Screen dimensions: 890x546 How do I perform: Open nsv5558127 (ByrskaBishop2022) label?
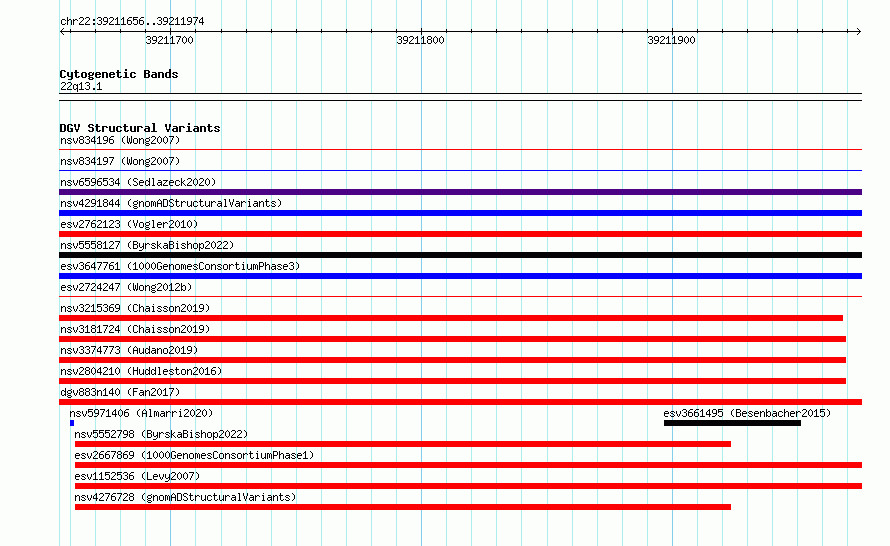click(147, 245)
